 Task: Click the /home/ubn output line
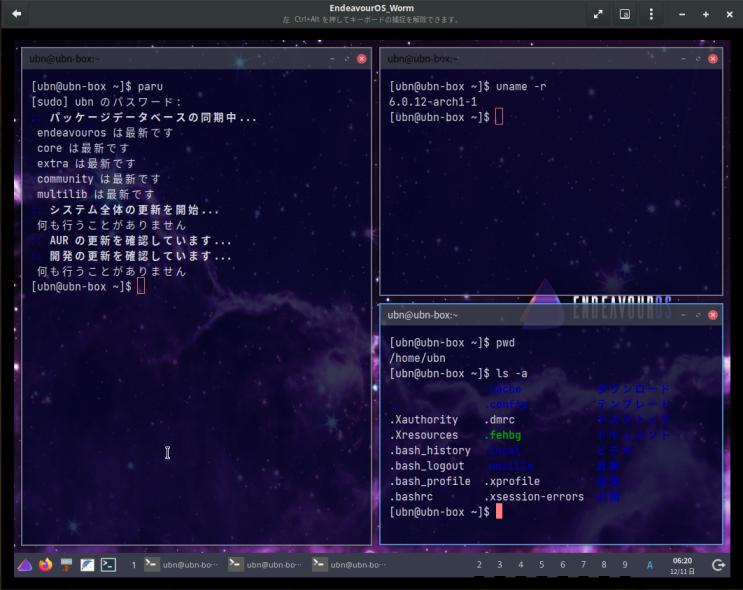[x=417, y=358]
